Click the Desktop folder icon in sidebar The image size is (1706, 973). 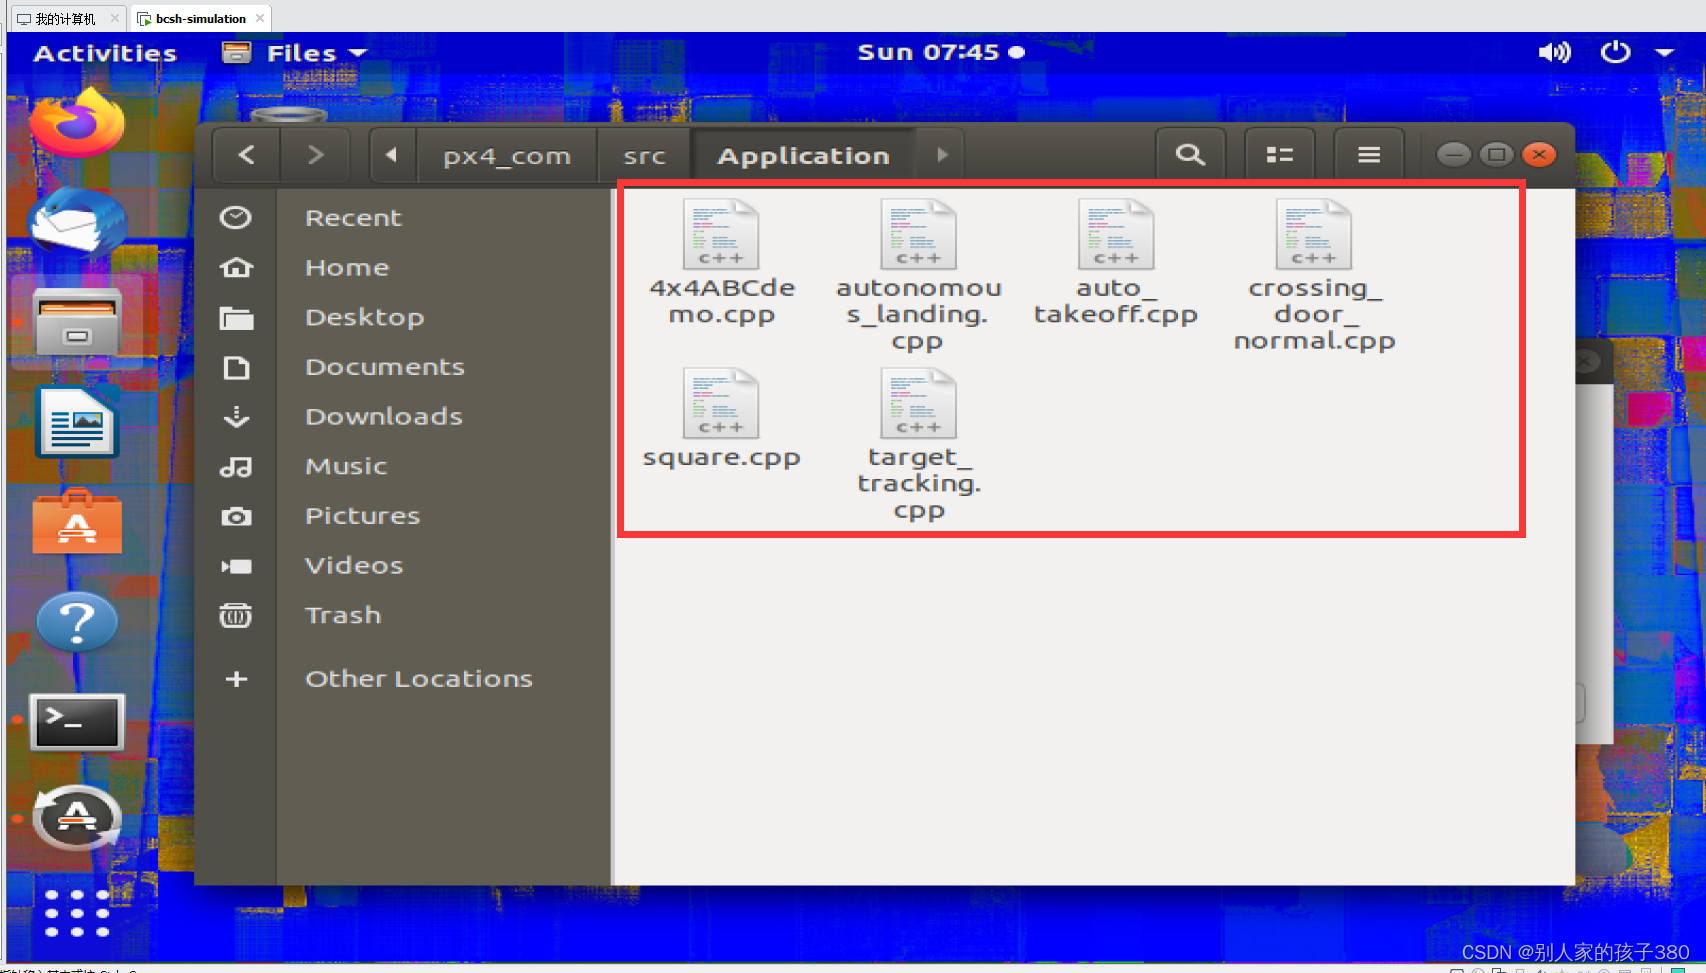pyautogui.click(x=236, y=318)
